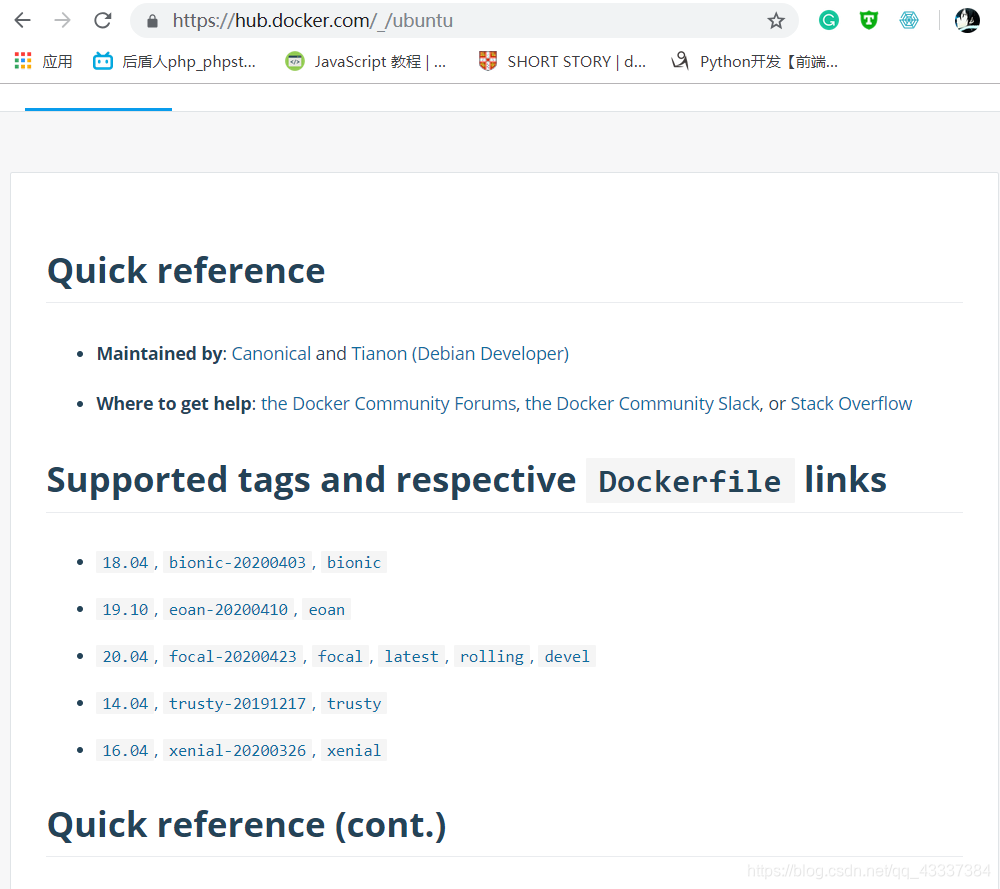
Task: Click the trusty-20191217 tag link
Action: [x=237, y=703]
